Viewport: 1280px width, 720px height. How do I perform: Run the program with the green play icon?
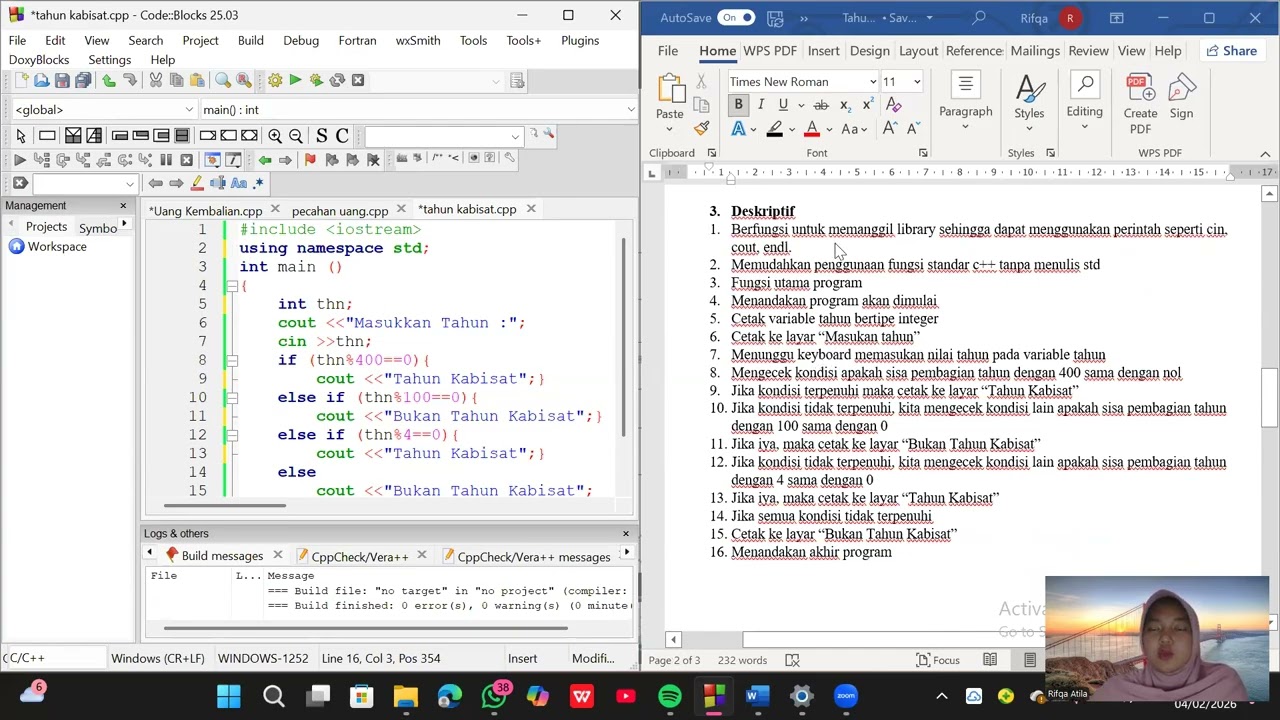(295, 80)
